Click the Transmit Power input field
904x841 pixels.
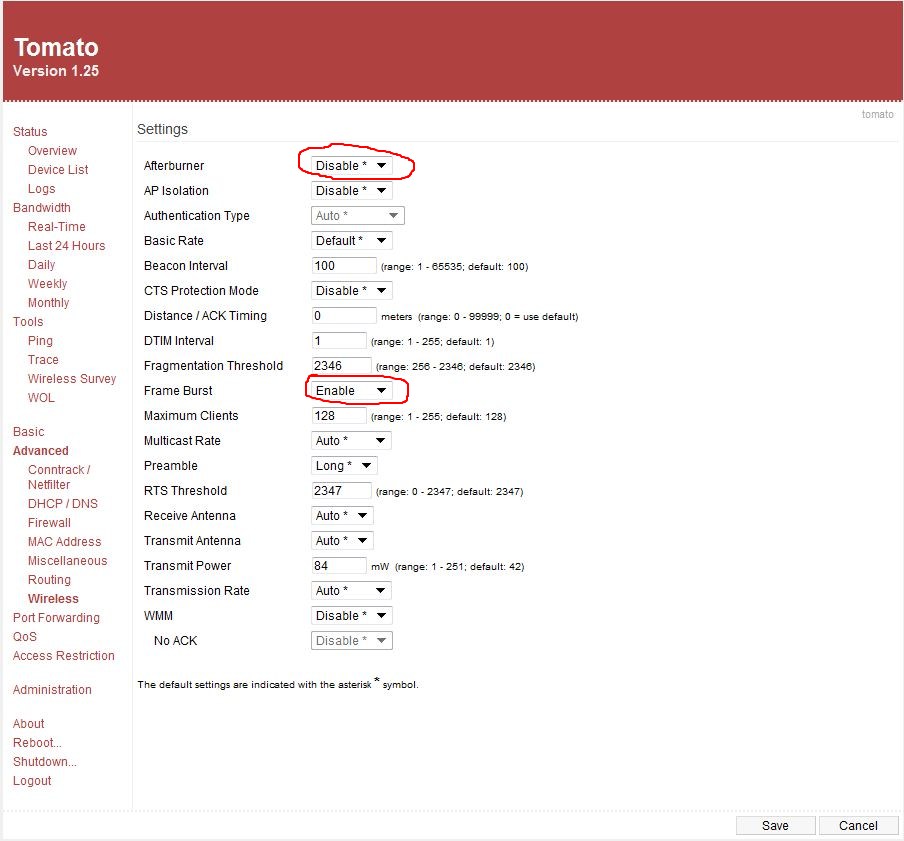pos(339,566)
